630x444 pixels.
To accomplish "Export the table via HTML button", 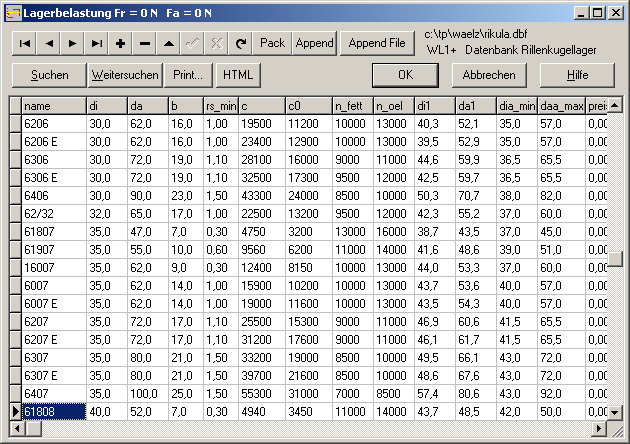I will click(x=237, y=75).
